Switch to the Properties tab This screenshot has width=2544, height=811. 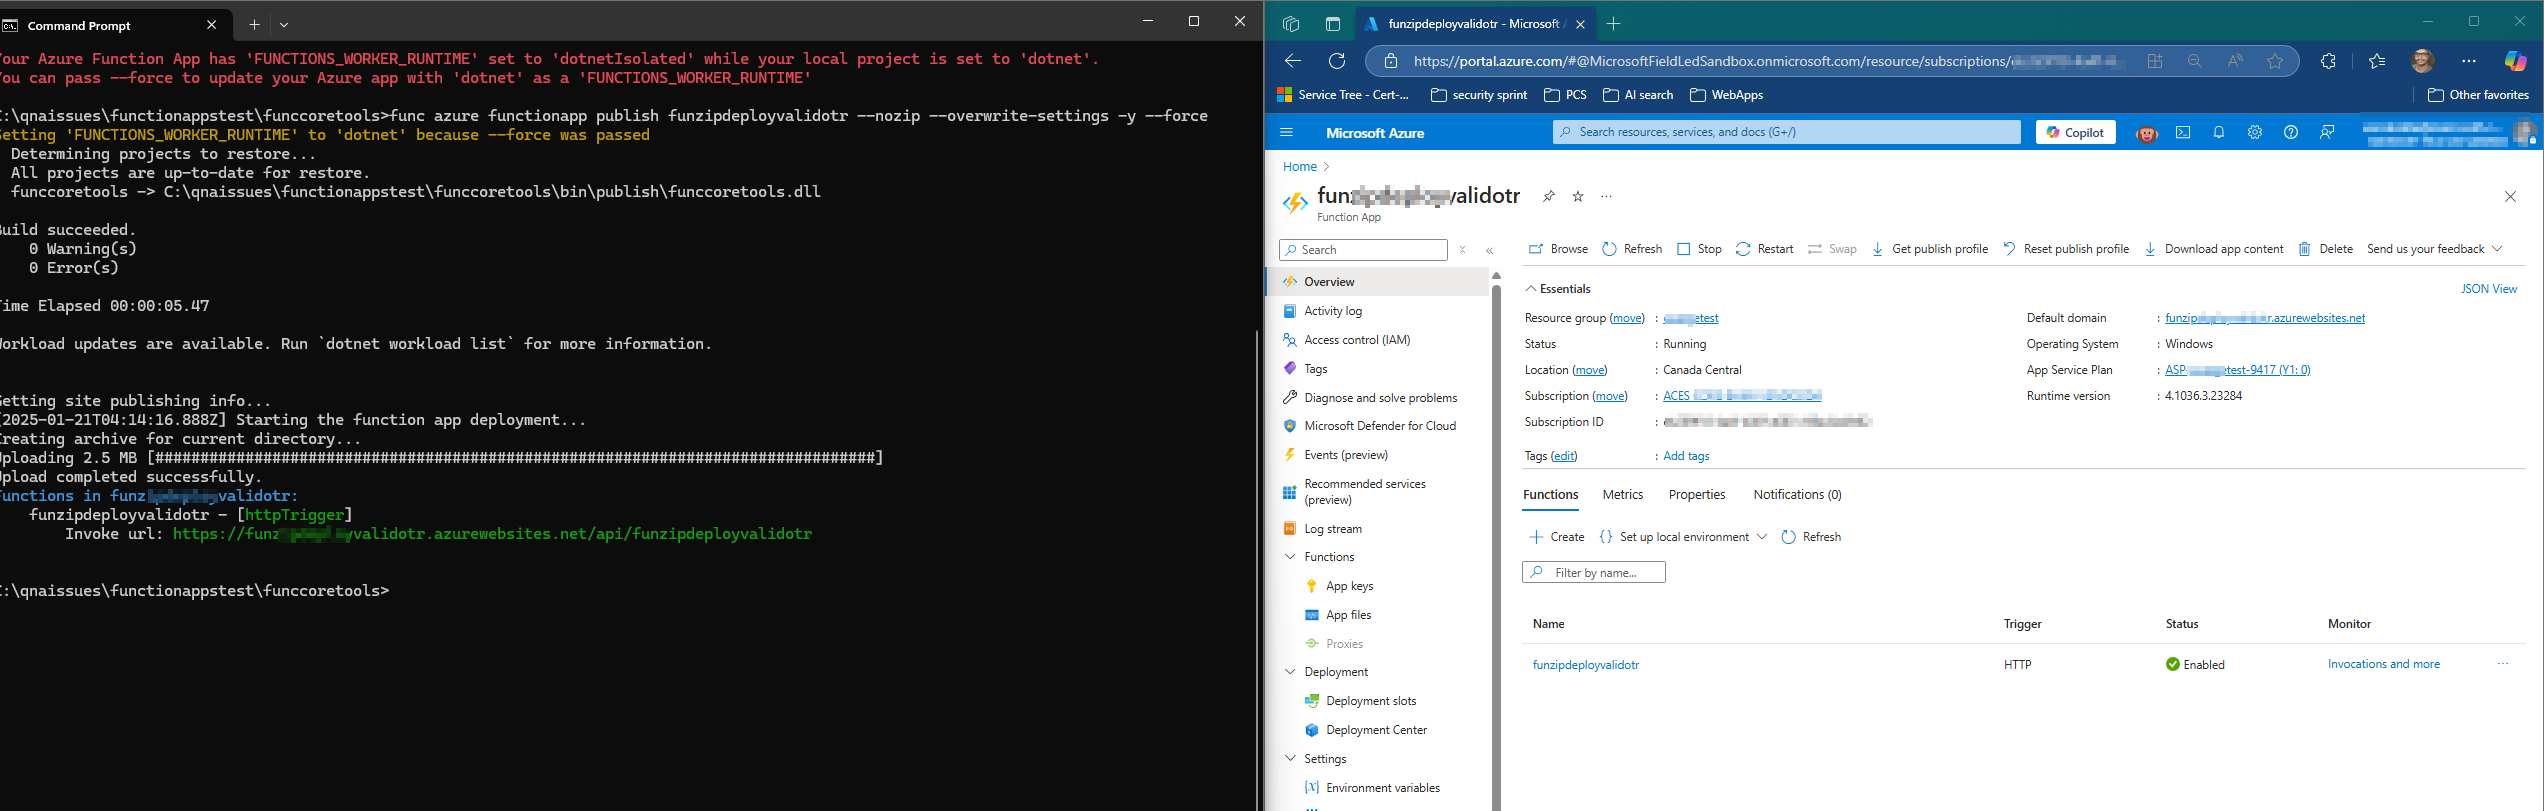tap(1696, 495)
